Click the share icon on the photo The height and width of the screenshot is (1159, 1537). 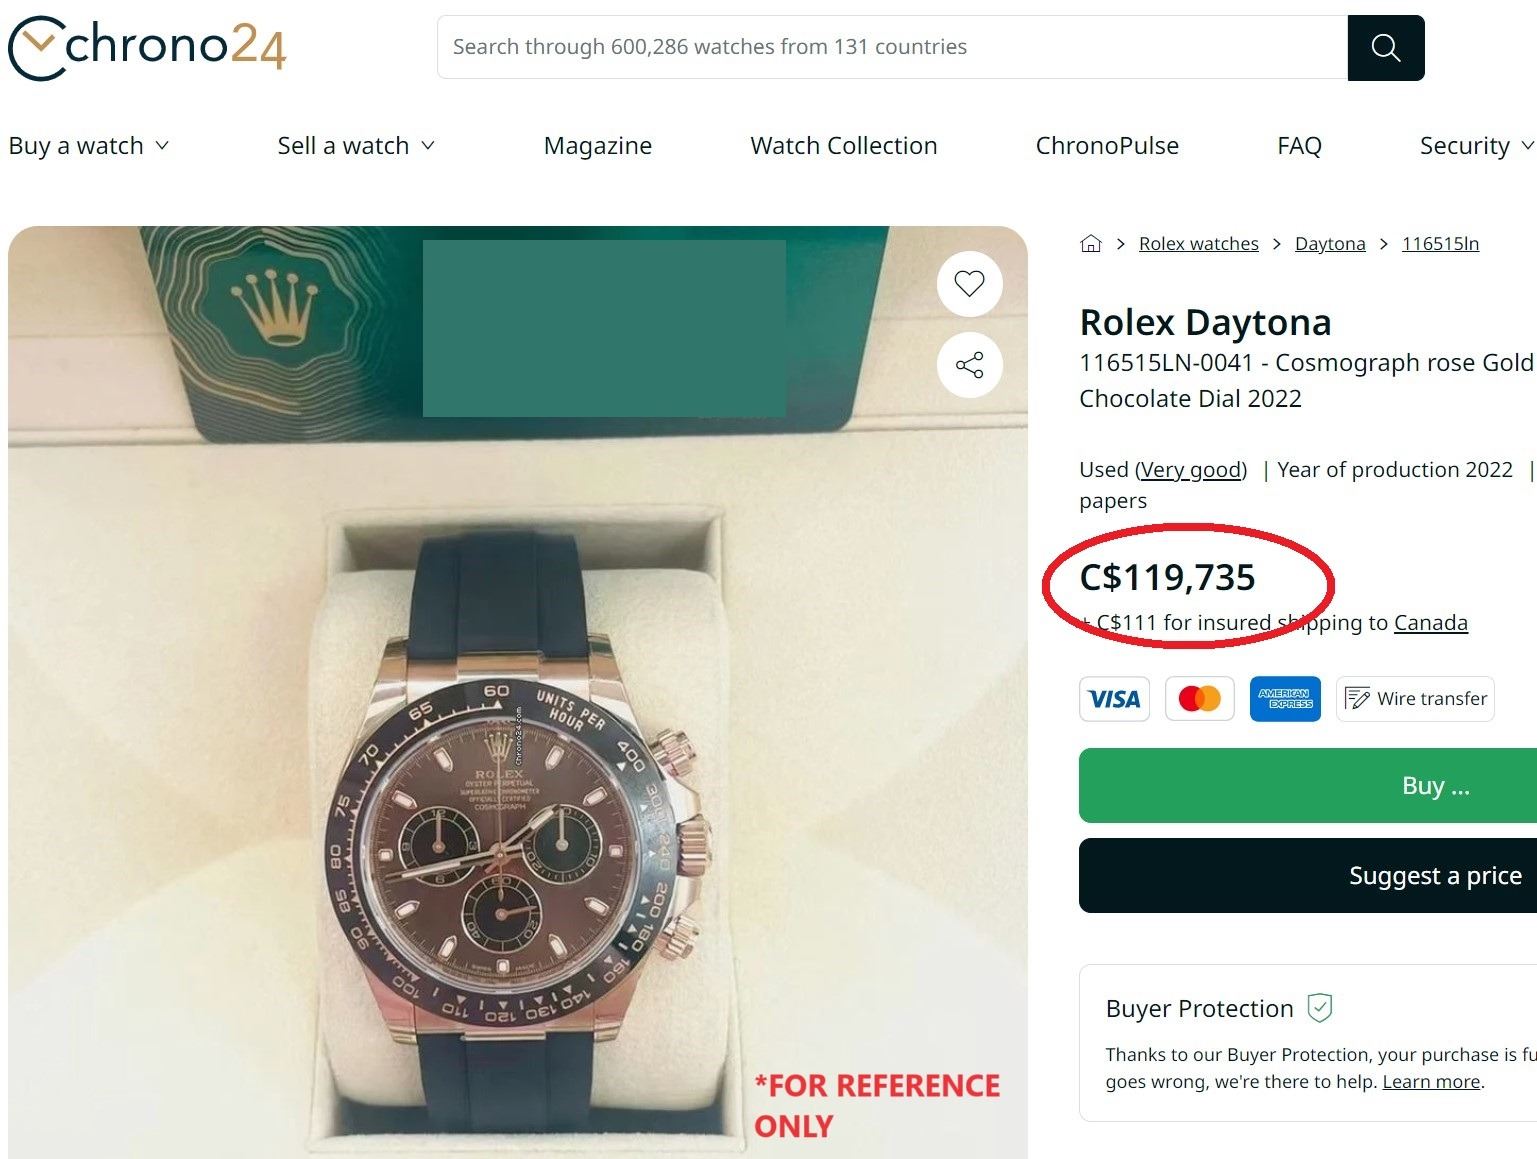(x=969, y=365)
